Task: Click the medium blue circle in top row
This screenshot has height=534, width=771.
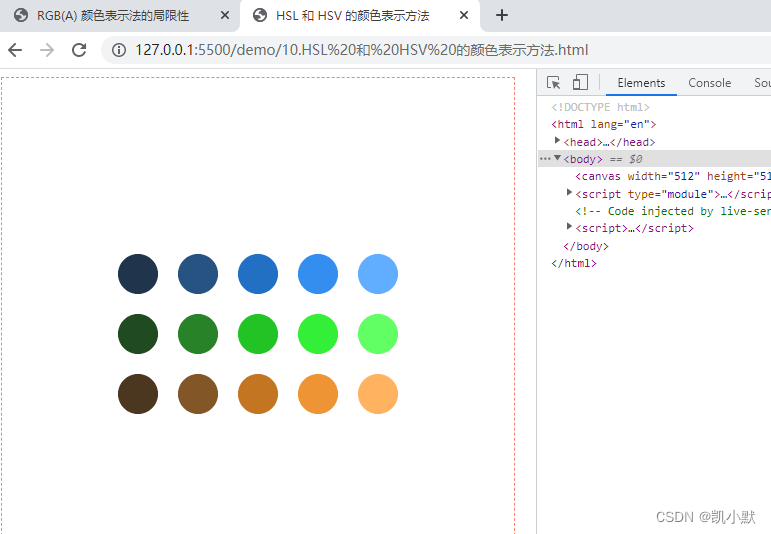Action: pyautogui.click(x=258, y=274)
